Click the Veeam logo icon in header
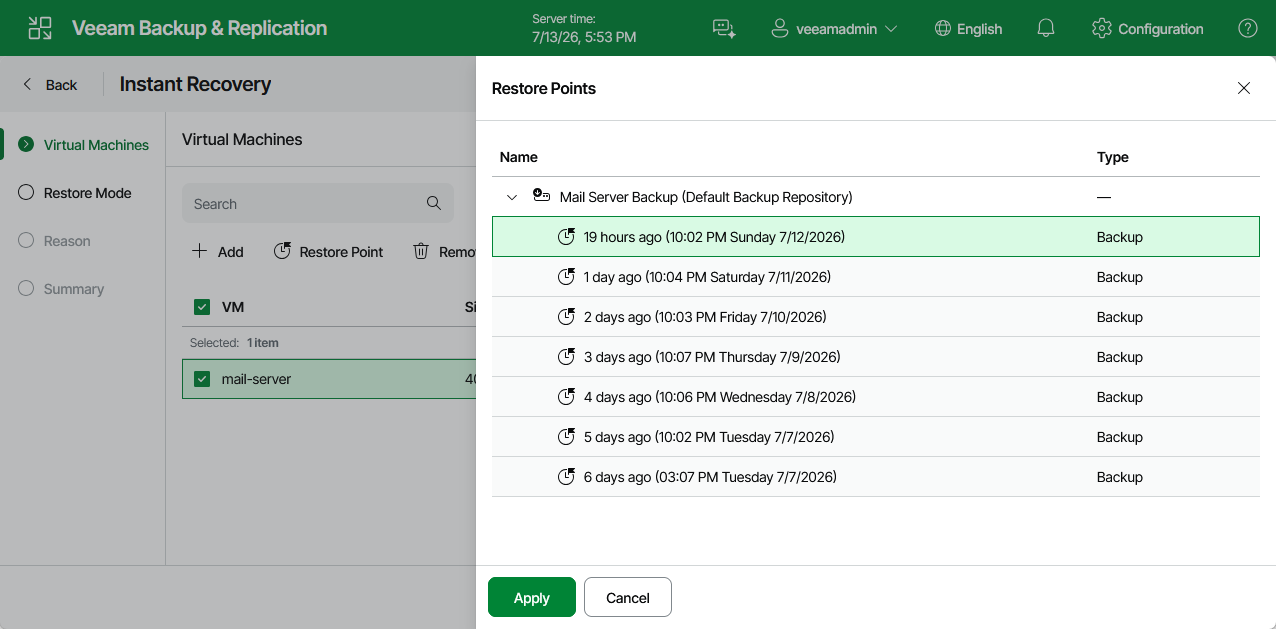 coord(40,28)
